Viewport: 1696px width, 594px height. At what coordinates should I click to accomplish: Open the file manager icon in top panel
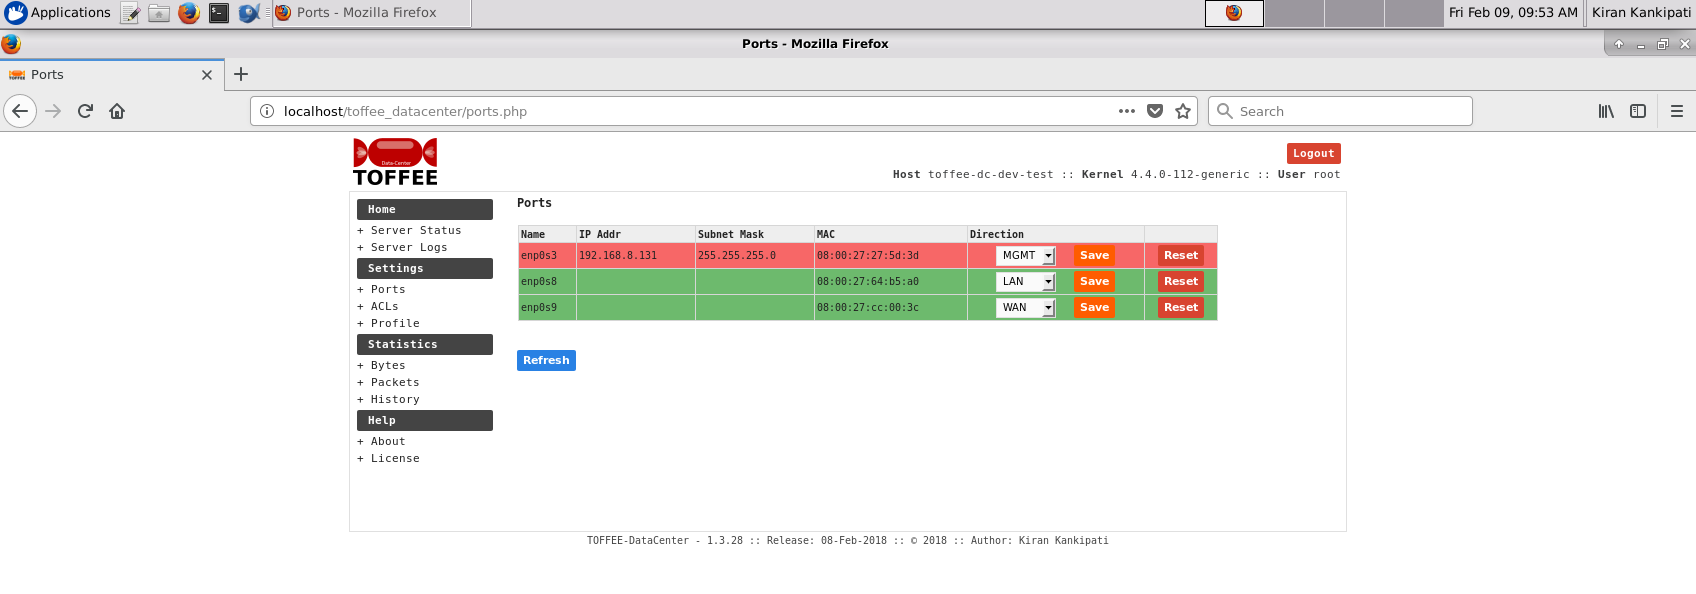point(159,13)
